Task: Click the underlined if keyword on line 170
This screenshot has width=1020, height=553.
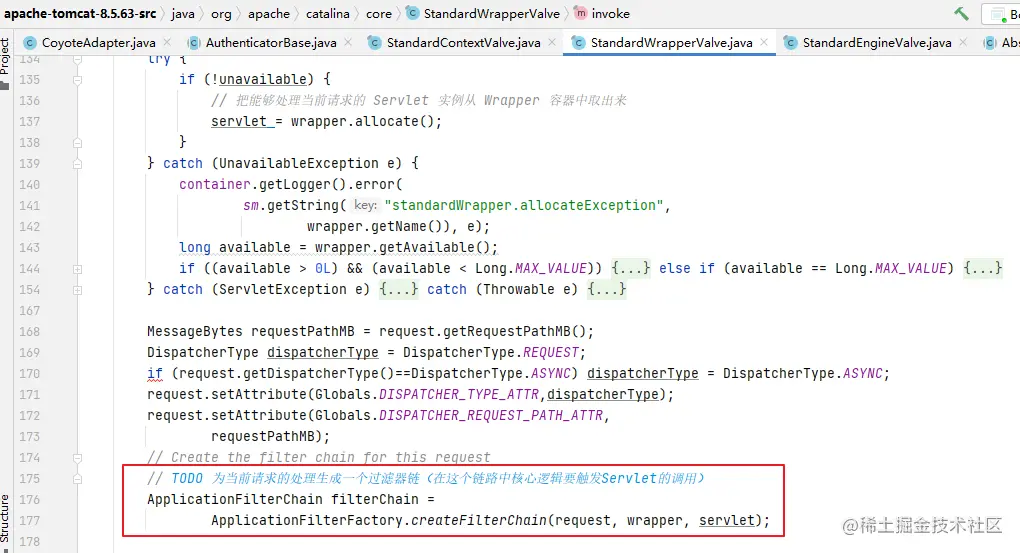Action: click(x=155, y=373)
